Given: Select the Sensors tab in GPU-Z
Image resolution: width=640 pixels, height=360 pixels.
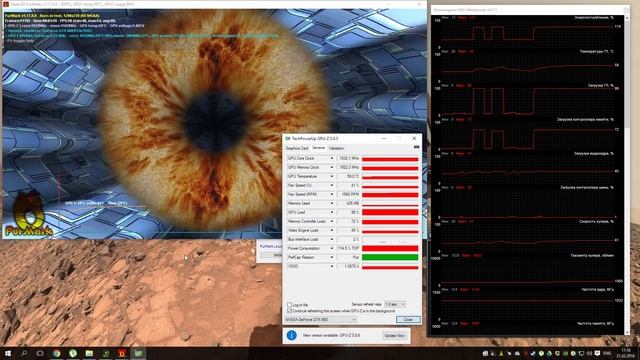Looking at the screenshot, I should [318, 148].
